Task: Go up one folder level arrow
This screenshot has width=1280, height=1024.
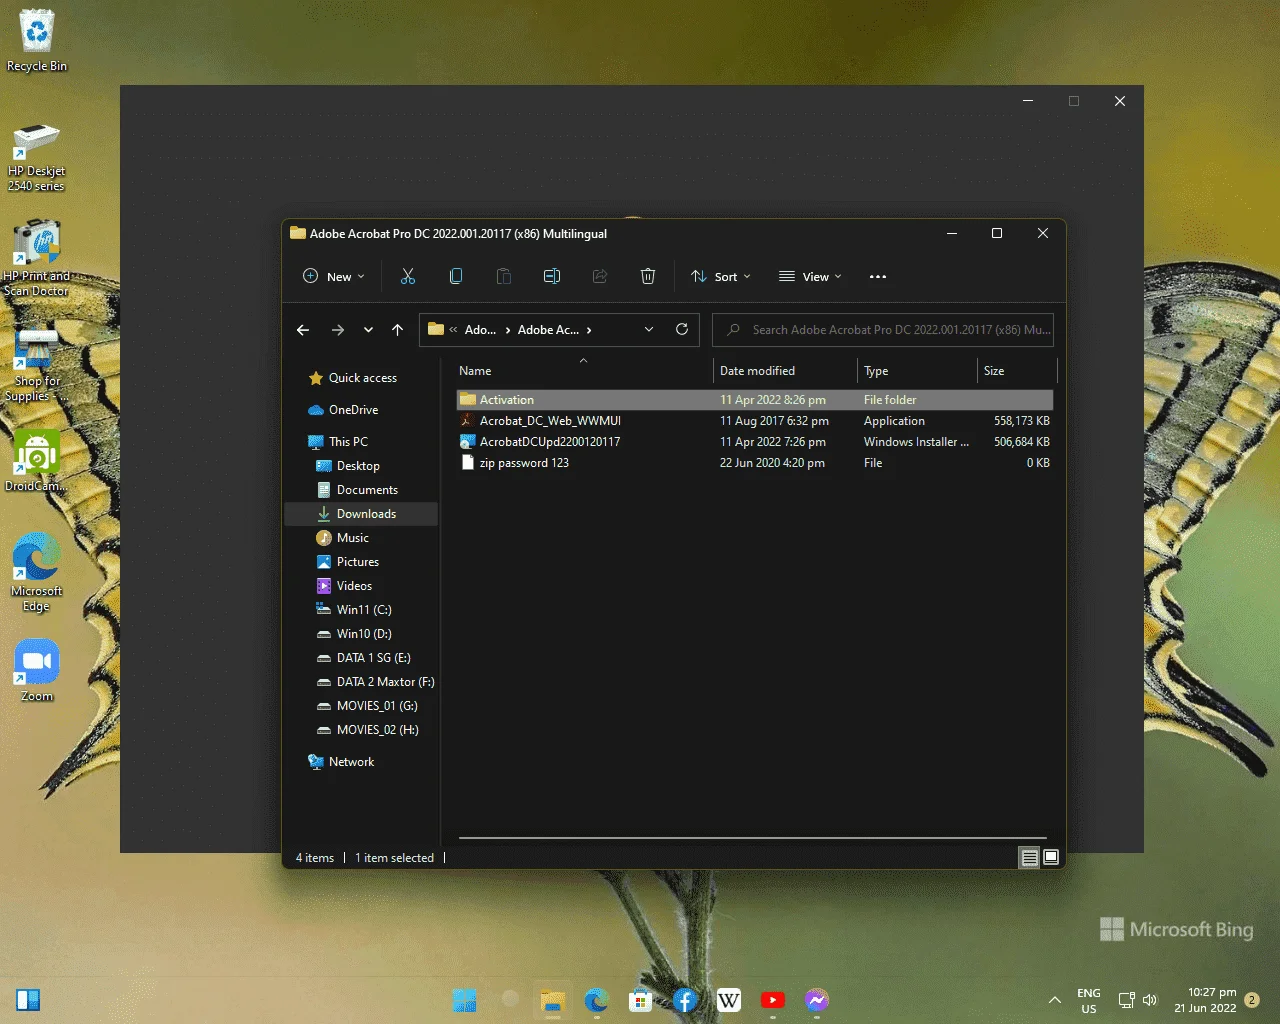Action: click(398, 330)
